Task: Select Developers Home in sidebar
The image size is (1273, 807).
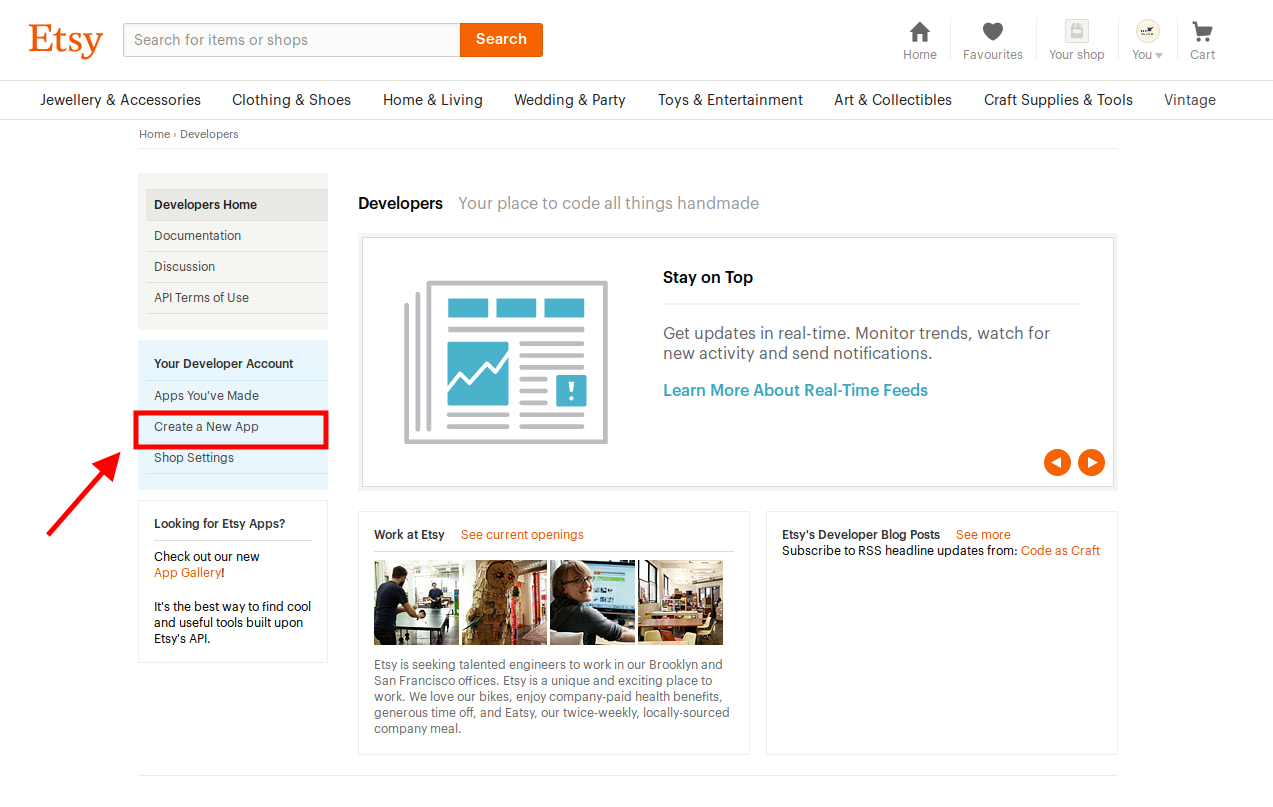Action: 237,205
